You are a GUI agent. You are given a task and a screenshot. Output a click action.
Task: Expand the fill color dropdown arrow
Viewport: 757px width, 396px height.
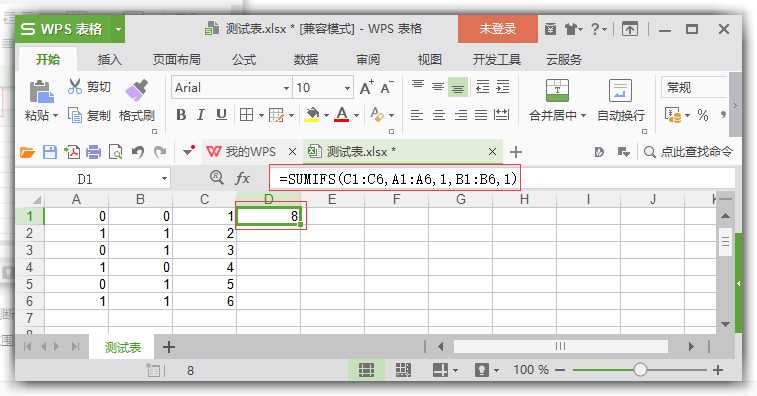pyautogui.click(x=326, y=116)
